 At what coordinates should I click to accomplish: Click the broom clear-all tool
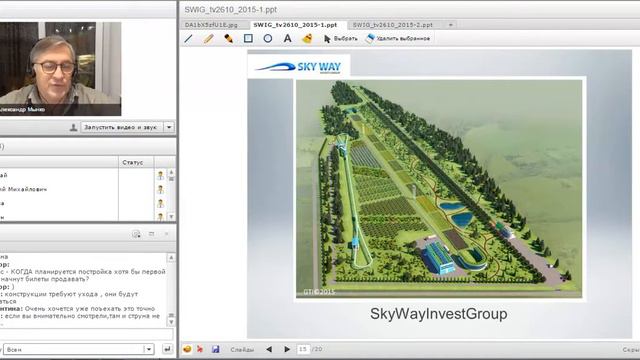(x=307, y=38)
